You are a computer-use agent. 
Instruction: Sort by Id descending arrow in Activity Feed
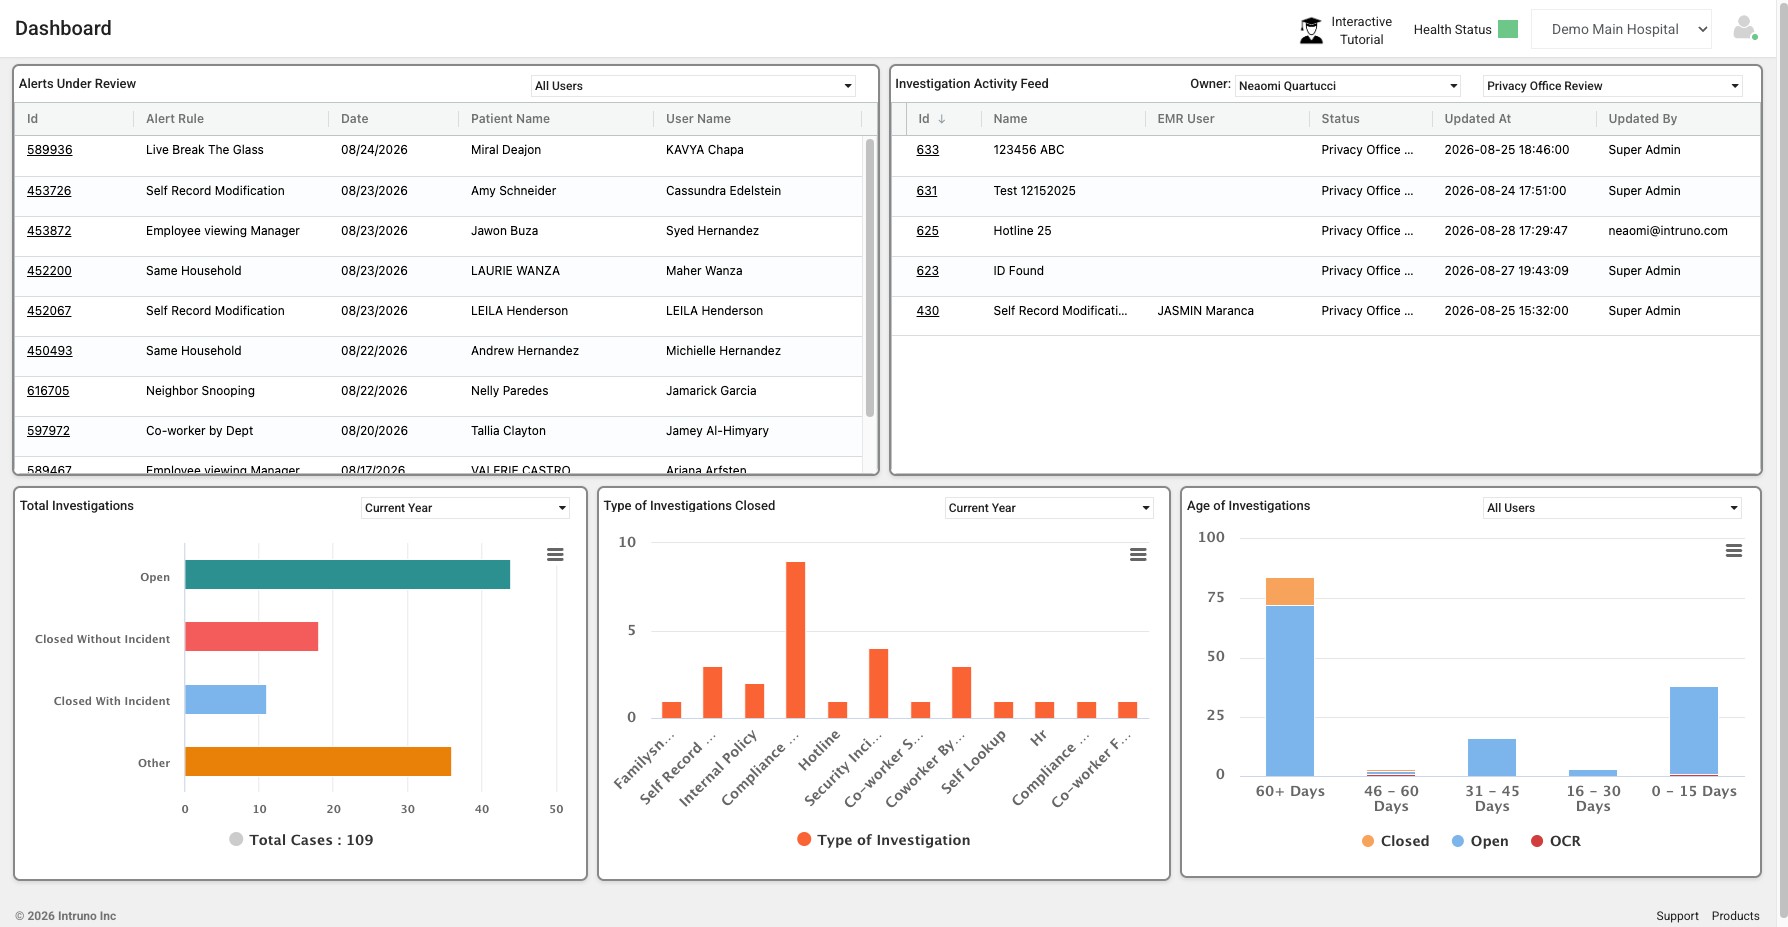tap(941, 119)
